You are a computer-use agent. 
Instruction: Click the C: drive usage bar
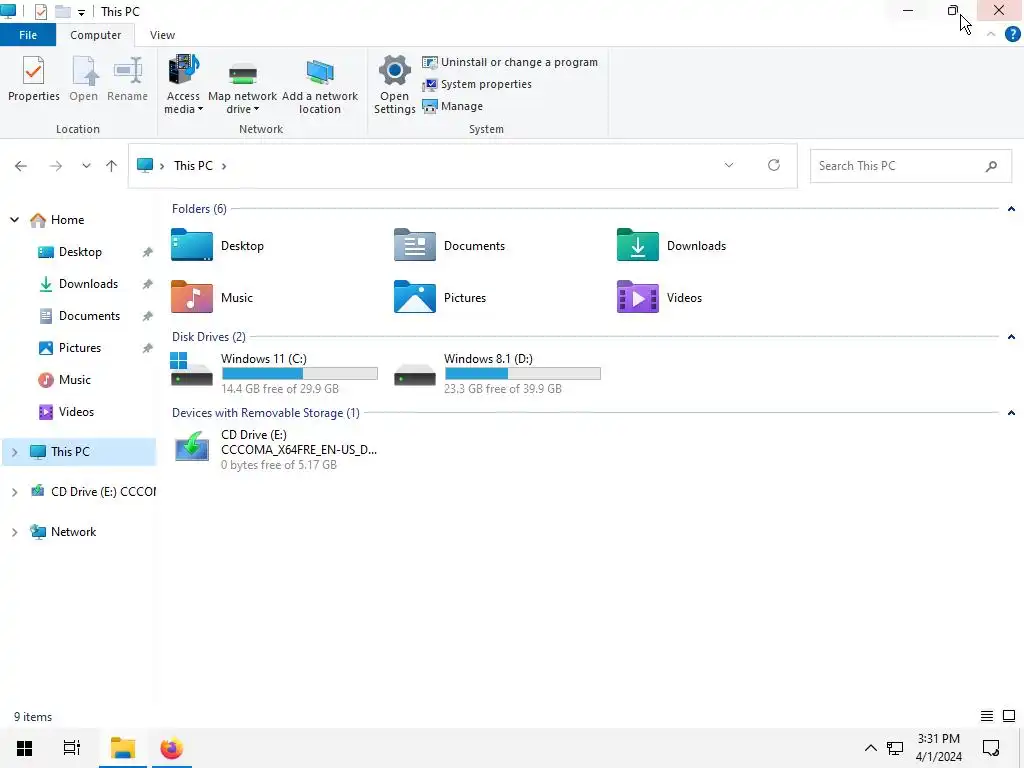(x=300, y=374)
